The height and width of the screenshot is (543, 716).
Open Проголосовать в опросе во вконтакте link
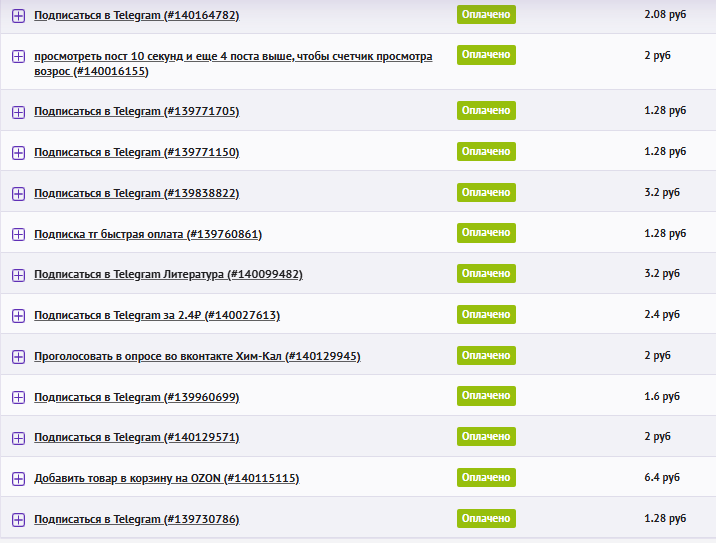pyautogui.click(x=197, y=357)
